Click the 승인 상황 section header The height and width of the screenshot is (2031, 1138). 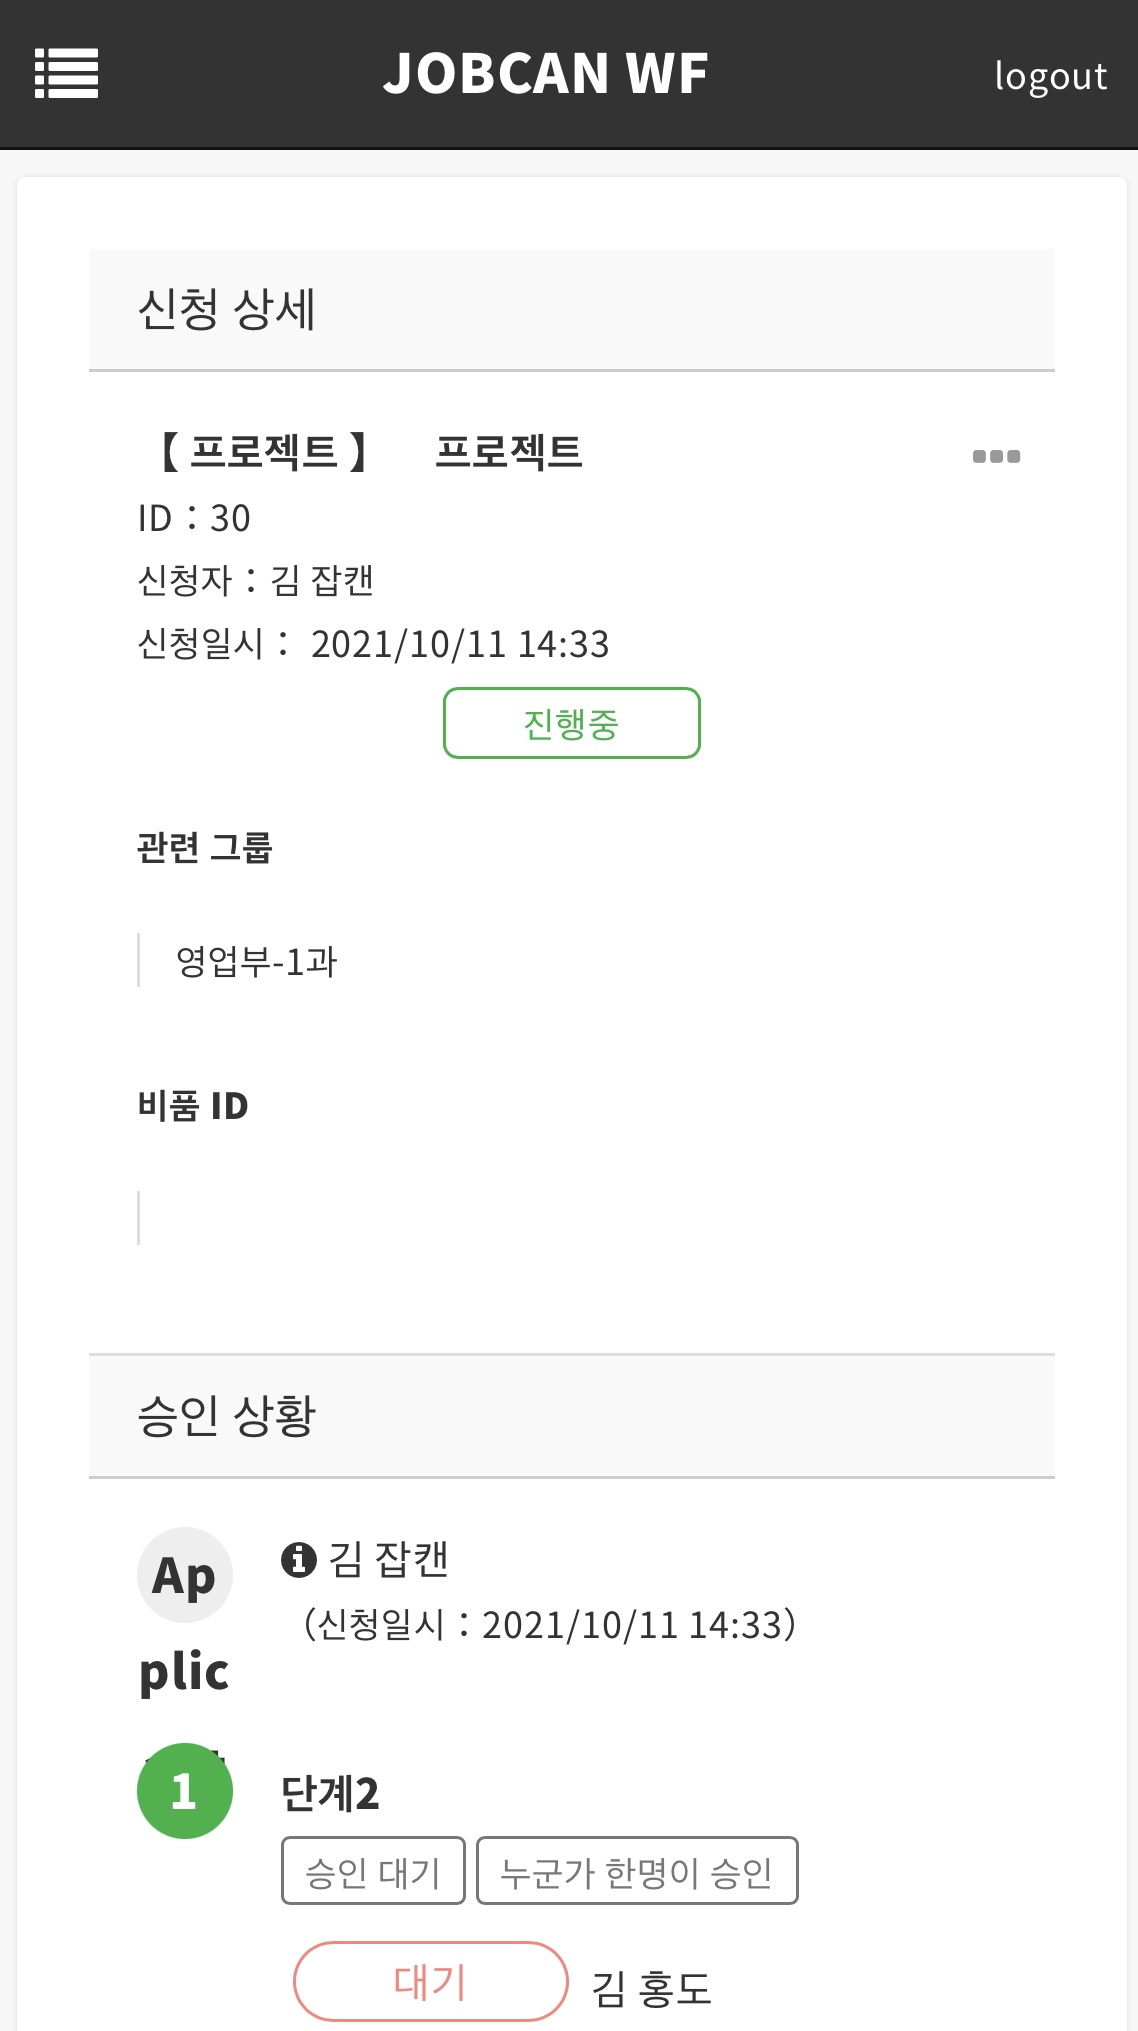tap(226, 1416)
